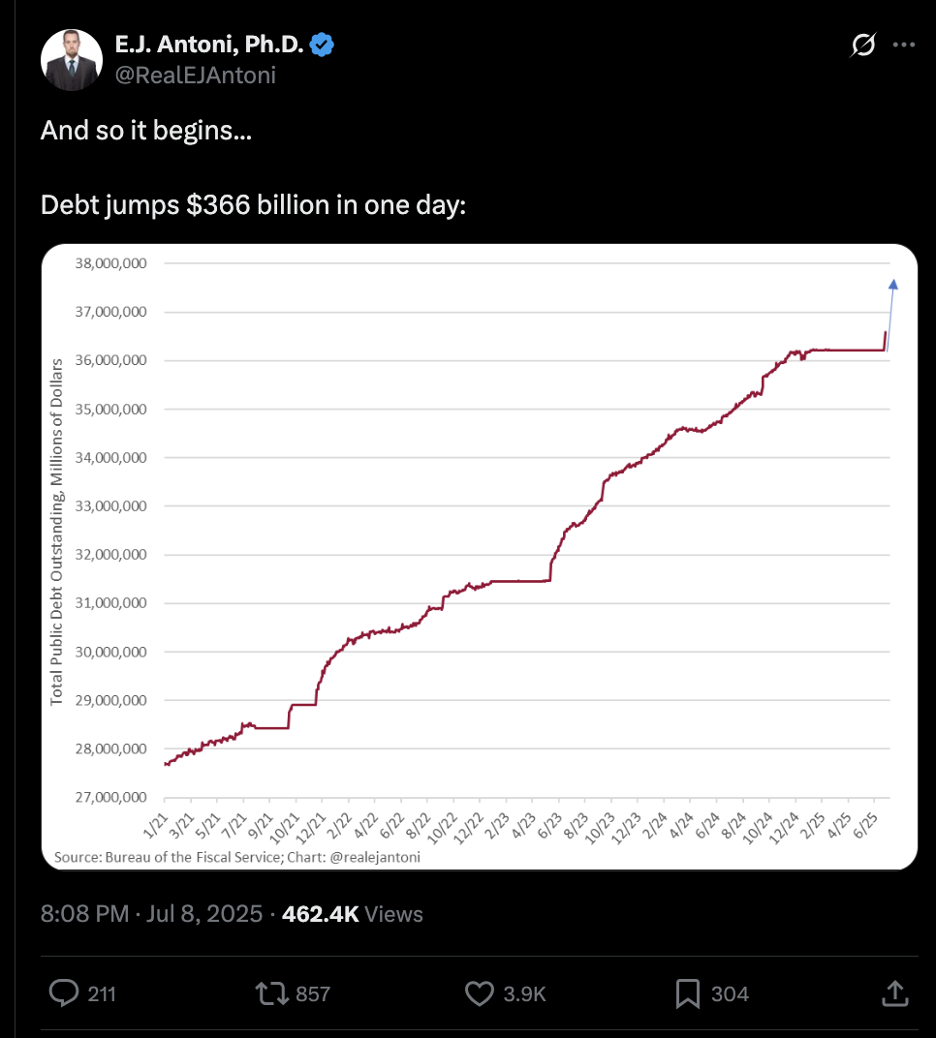Click the blue arrow tip on chart
Image resolution: width=936 pixels, height=1038 pixels.
point(893,285)
